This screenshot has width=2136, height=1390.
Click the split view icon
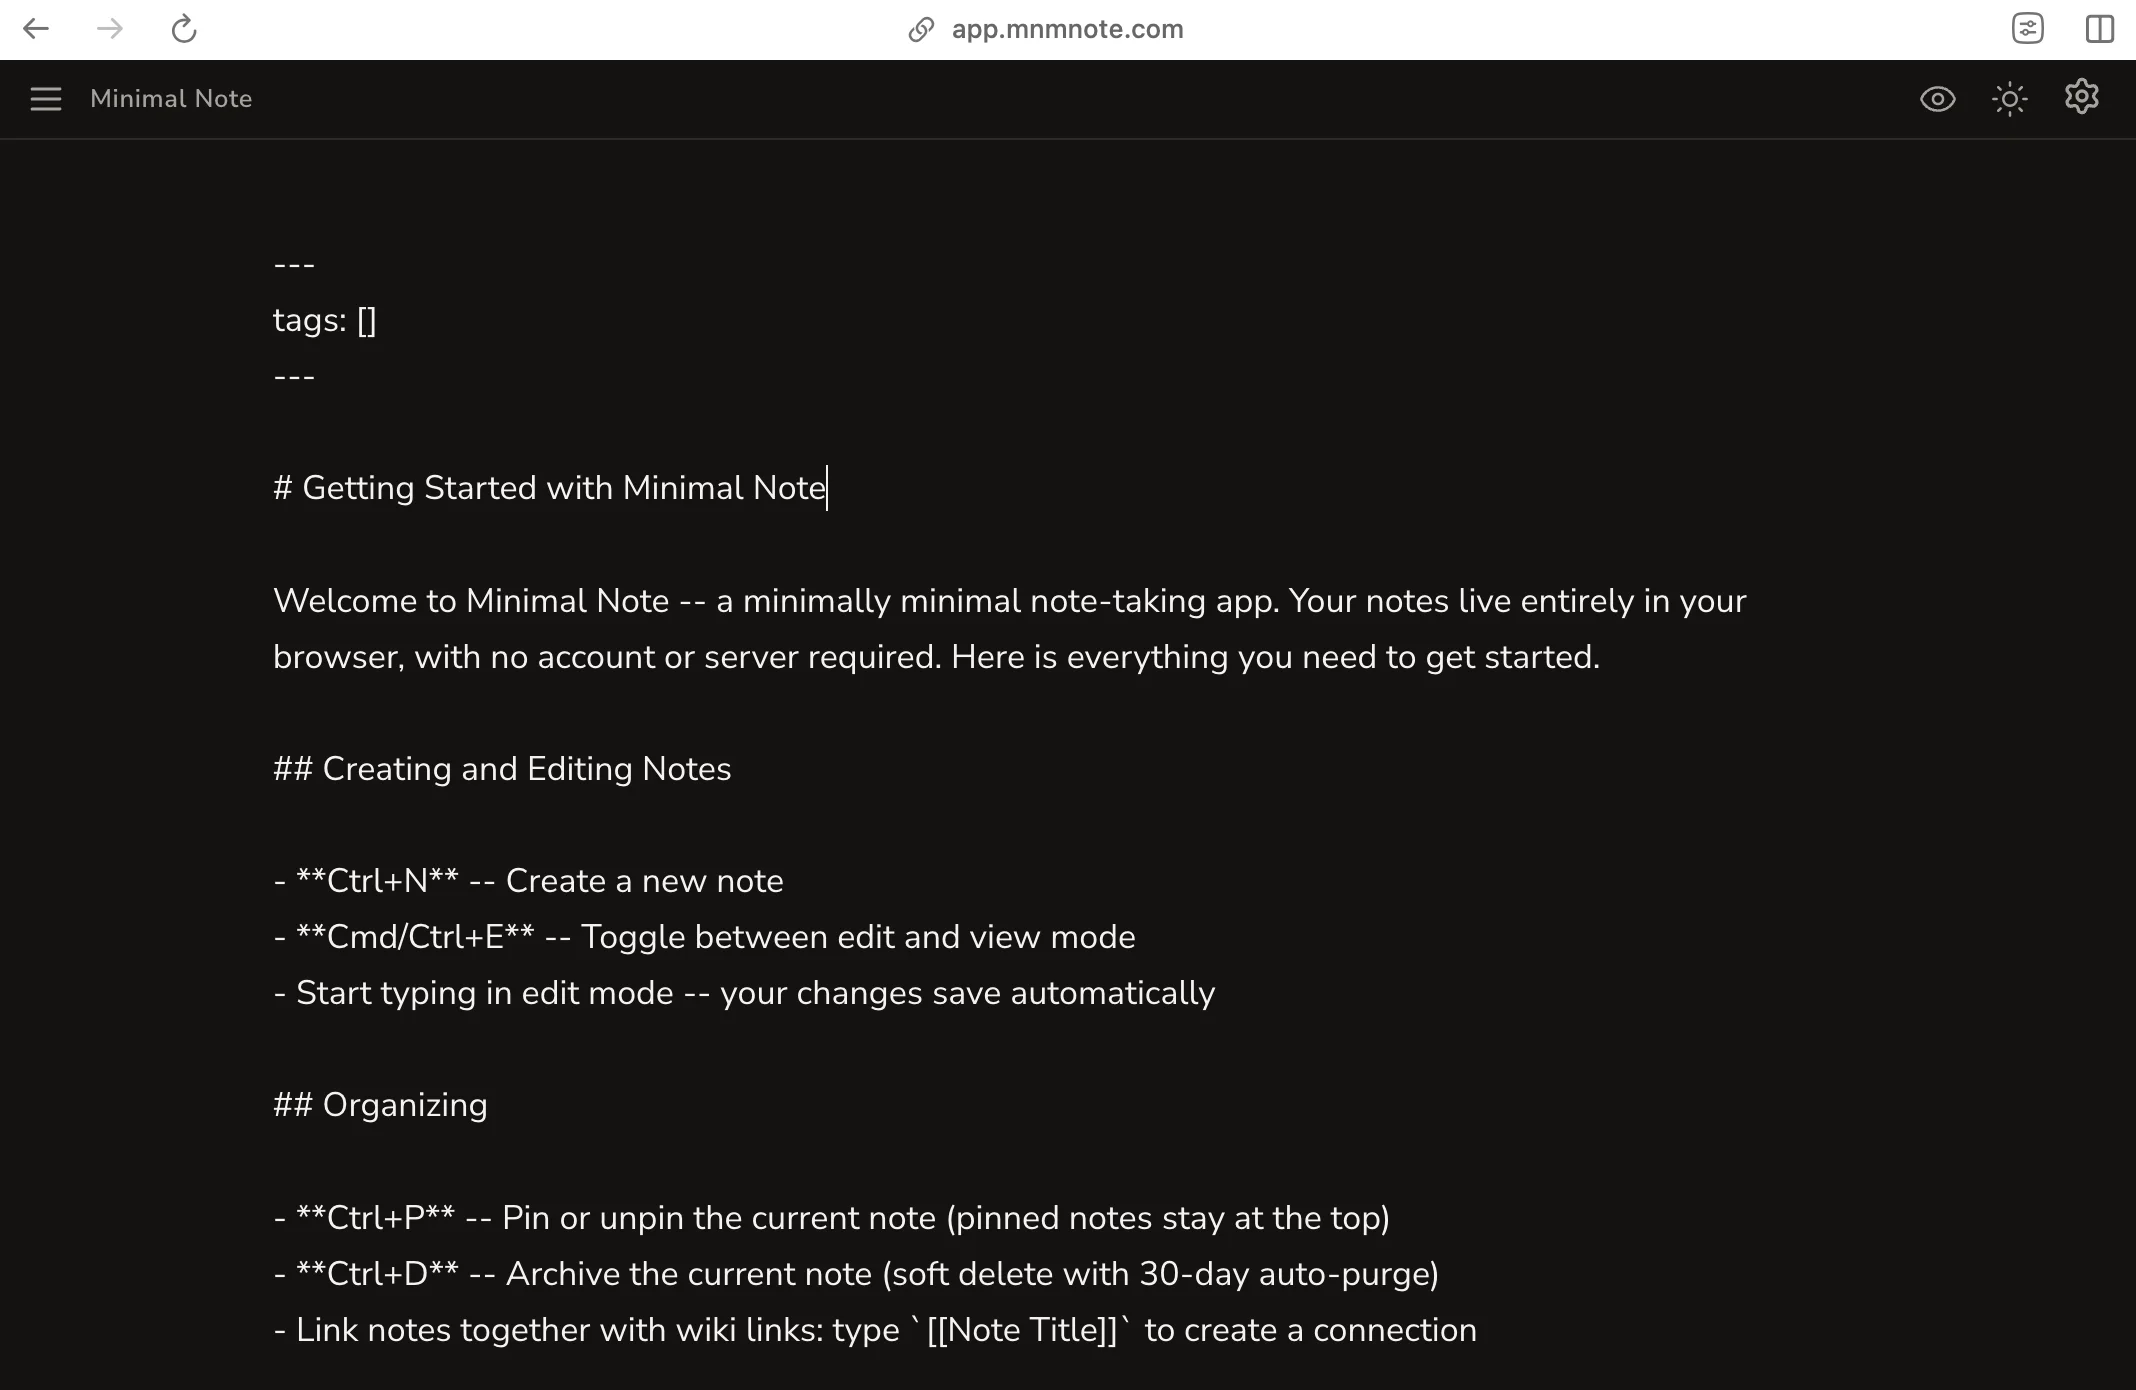click(2099, 29)
